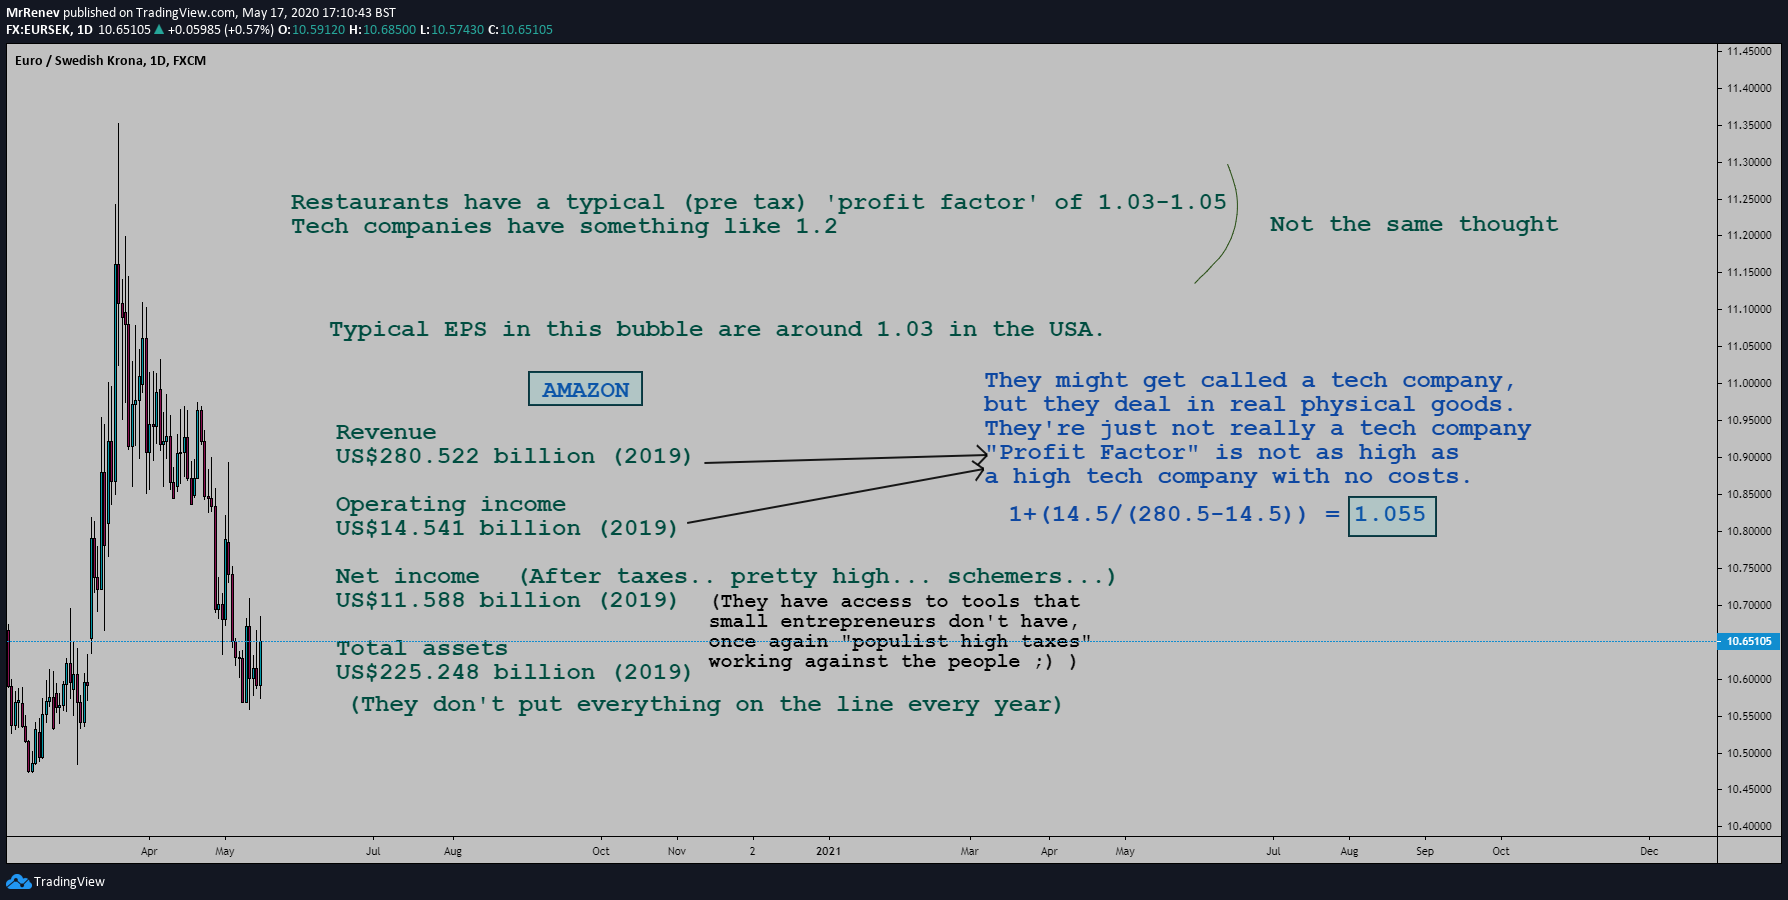Click 'They might get called a tech company' text

(x=1250, y=380)
